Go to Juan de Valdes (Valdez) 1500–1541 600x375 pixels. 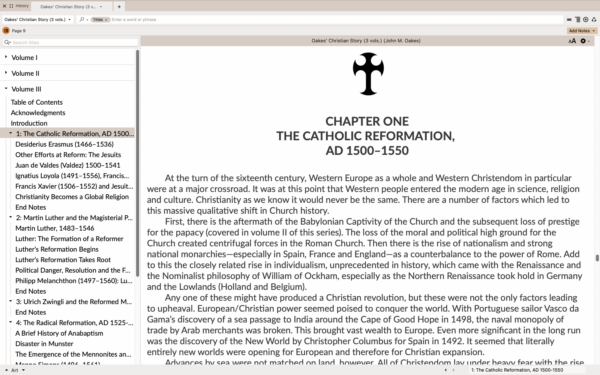[68, 165]
